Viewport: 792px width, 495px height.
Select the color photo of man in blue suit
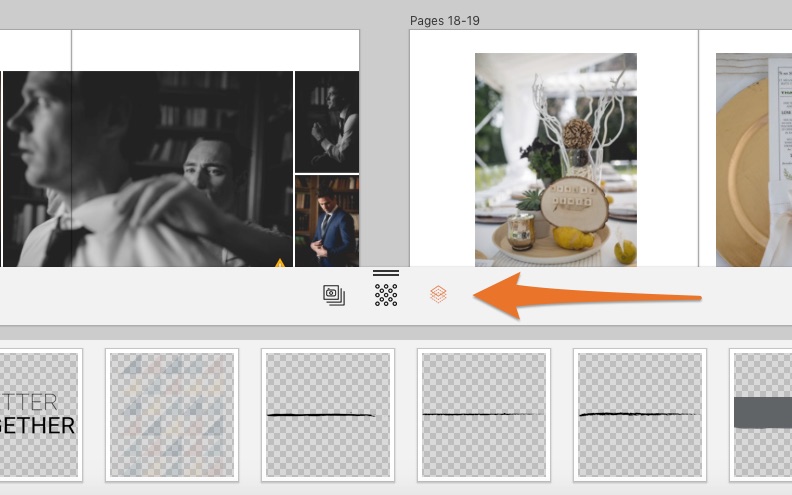[327, 221]
